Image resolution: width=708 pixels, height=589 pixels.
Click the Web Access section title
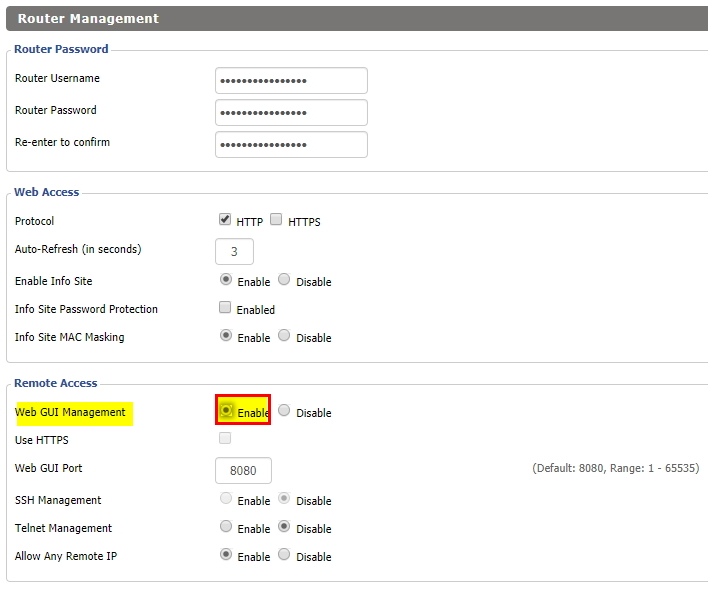tap(47, 192)
